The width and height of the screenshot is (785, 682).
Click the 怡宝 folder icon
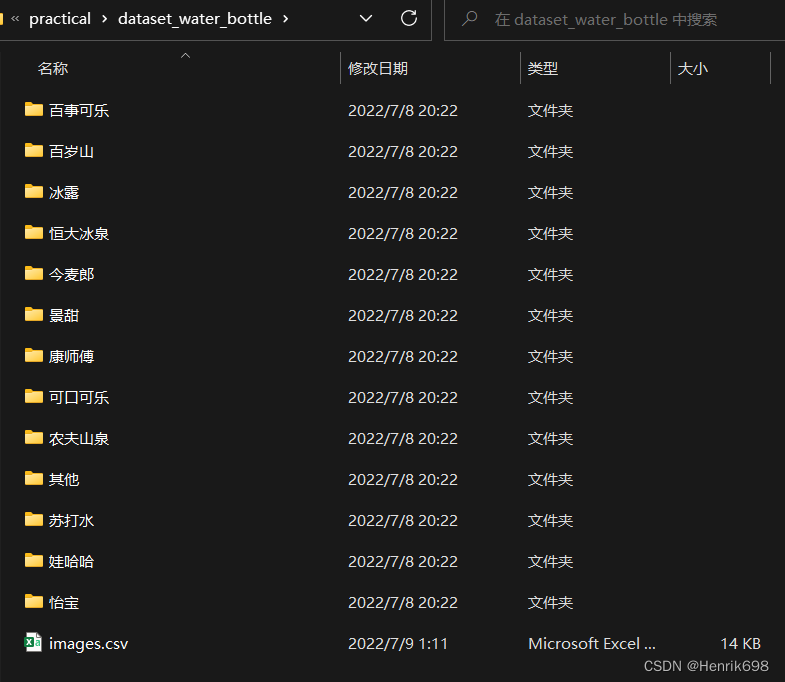pyautogui.click(x=34, y=602)
